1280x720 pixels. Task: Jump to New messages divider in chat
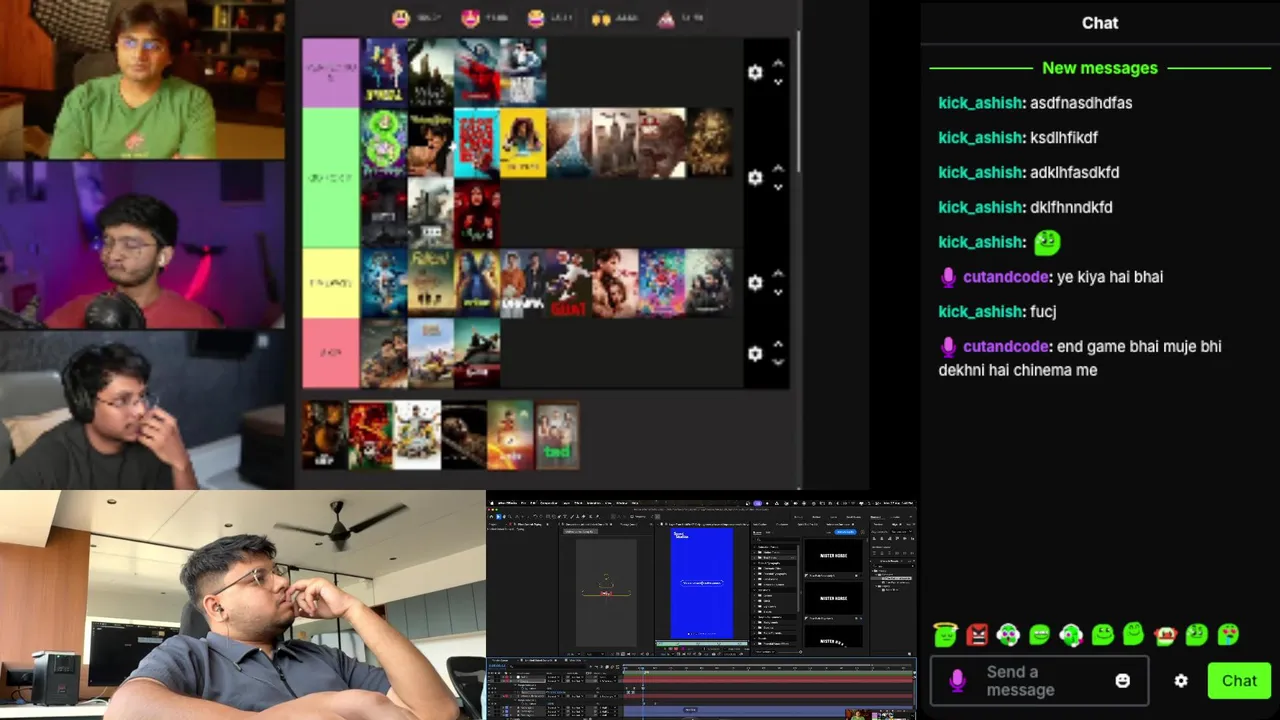pyautogui.click(x=1100, y=68)
